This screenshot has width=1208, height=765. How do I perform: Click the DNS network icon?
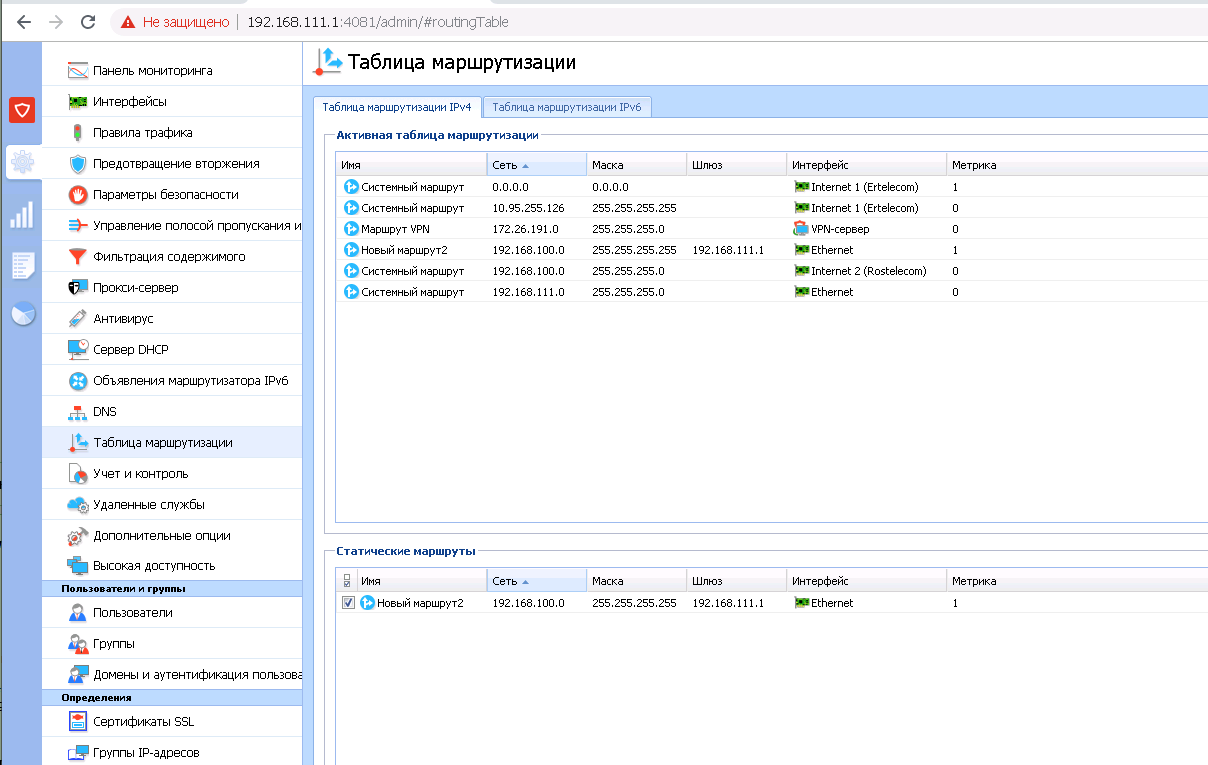click(x=78, y=412)
